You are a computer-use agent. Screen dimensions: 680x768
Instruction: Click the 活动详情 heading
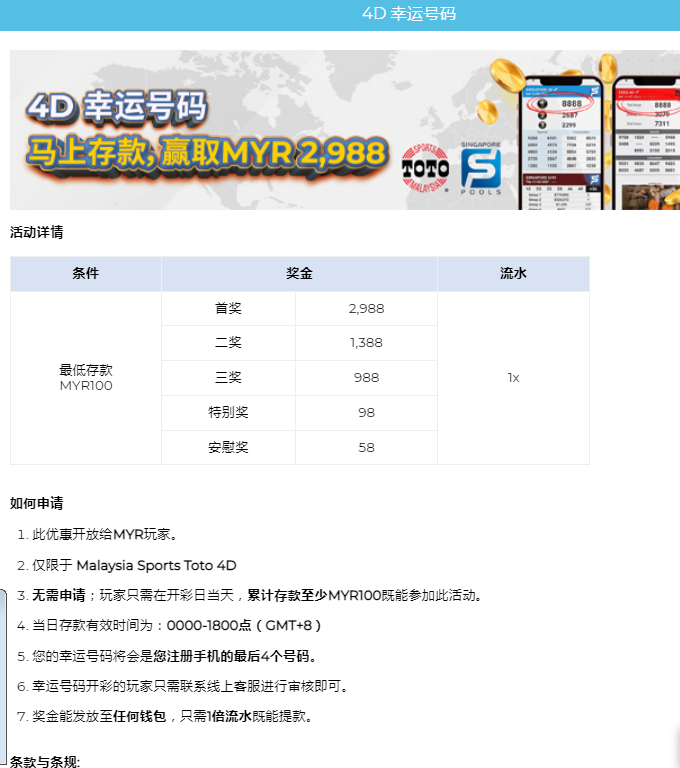(37, 232)
